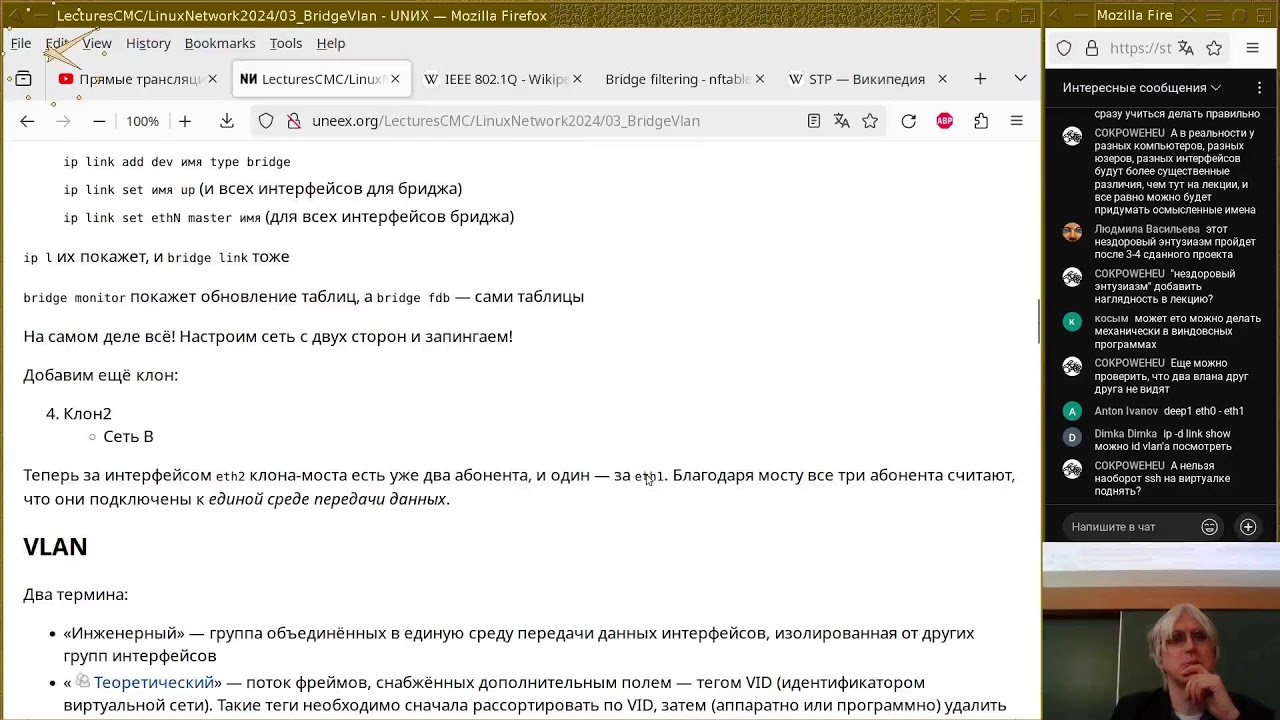Reload the current page
Viewport: 1280px width, 720px height.
click(908, 121)
